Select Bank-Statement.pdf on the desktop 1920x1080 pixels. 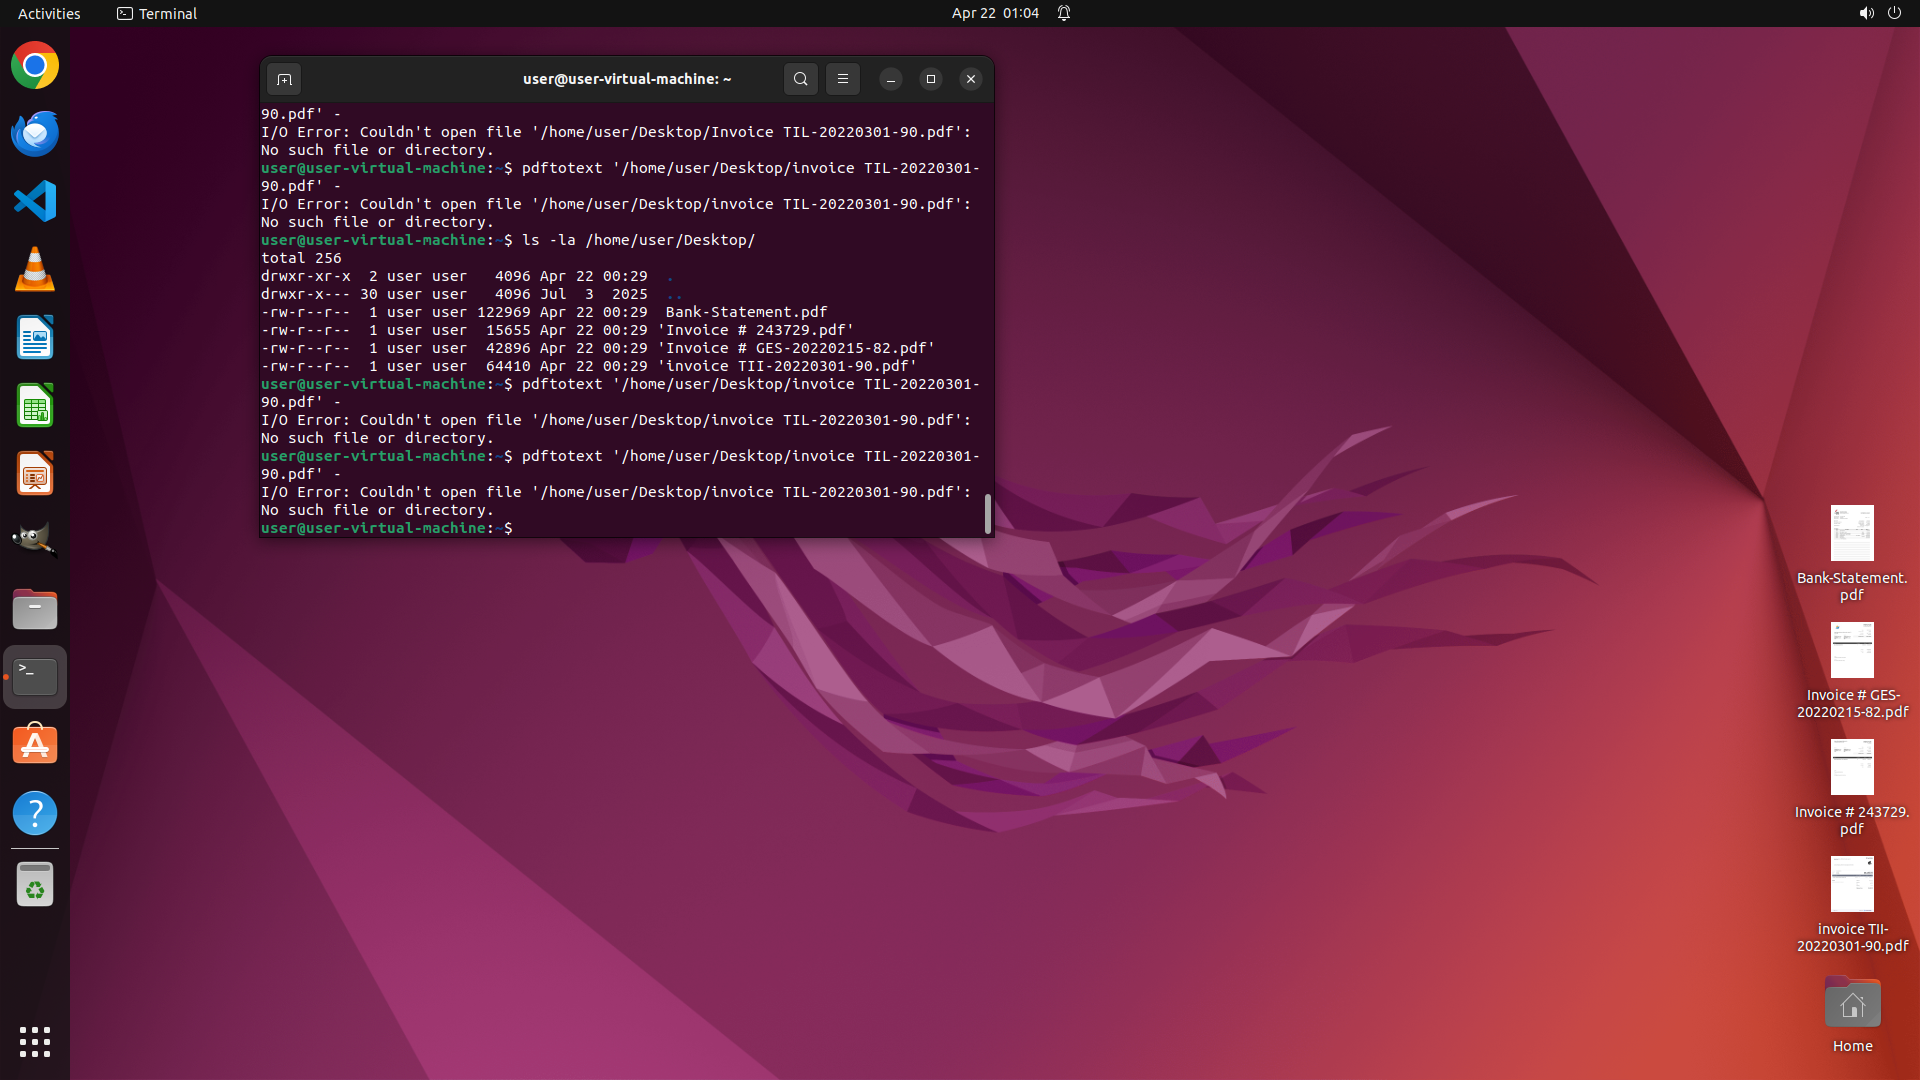pyautogui.click(x=1851, y=535)
